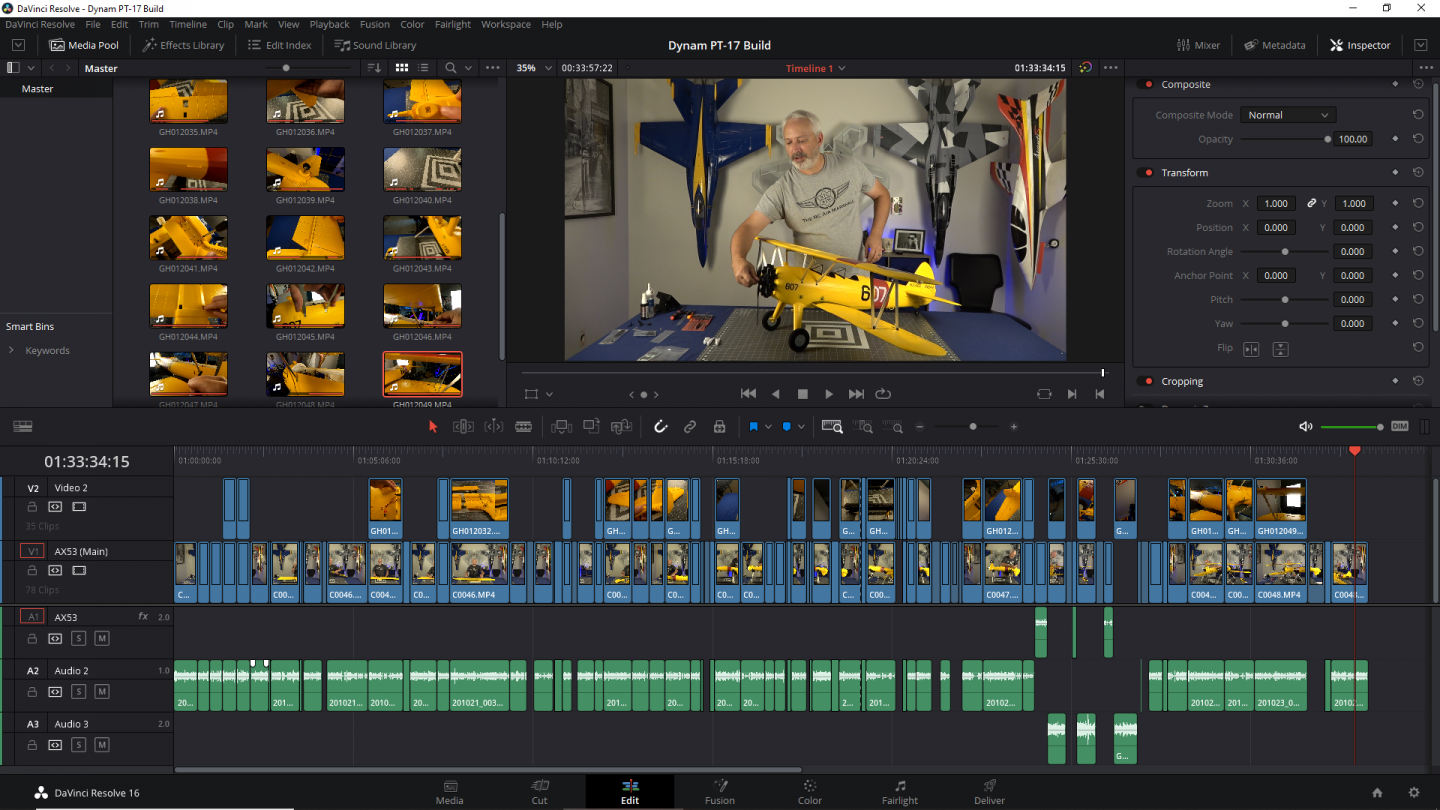Add a marker with the blue marker icon
Viewport: 1440px width, 810px height.
point(786,426)
